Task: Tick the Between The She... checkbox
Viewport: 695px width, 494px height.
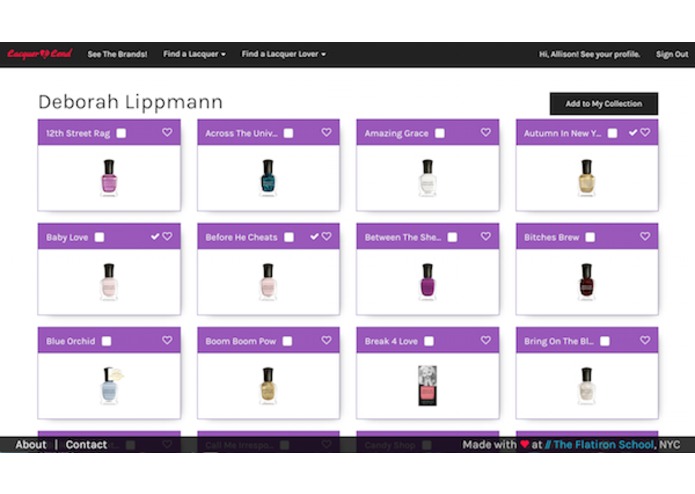Action: pyautogui.click(x=453, y=237)
